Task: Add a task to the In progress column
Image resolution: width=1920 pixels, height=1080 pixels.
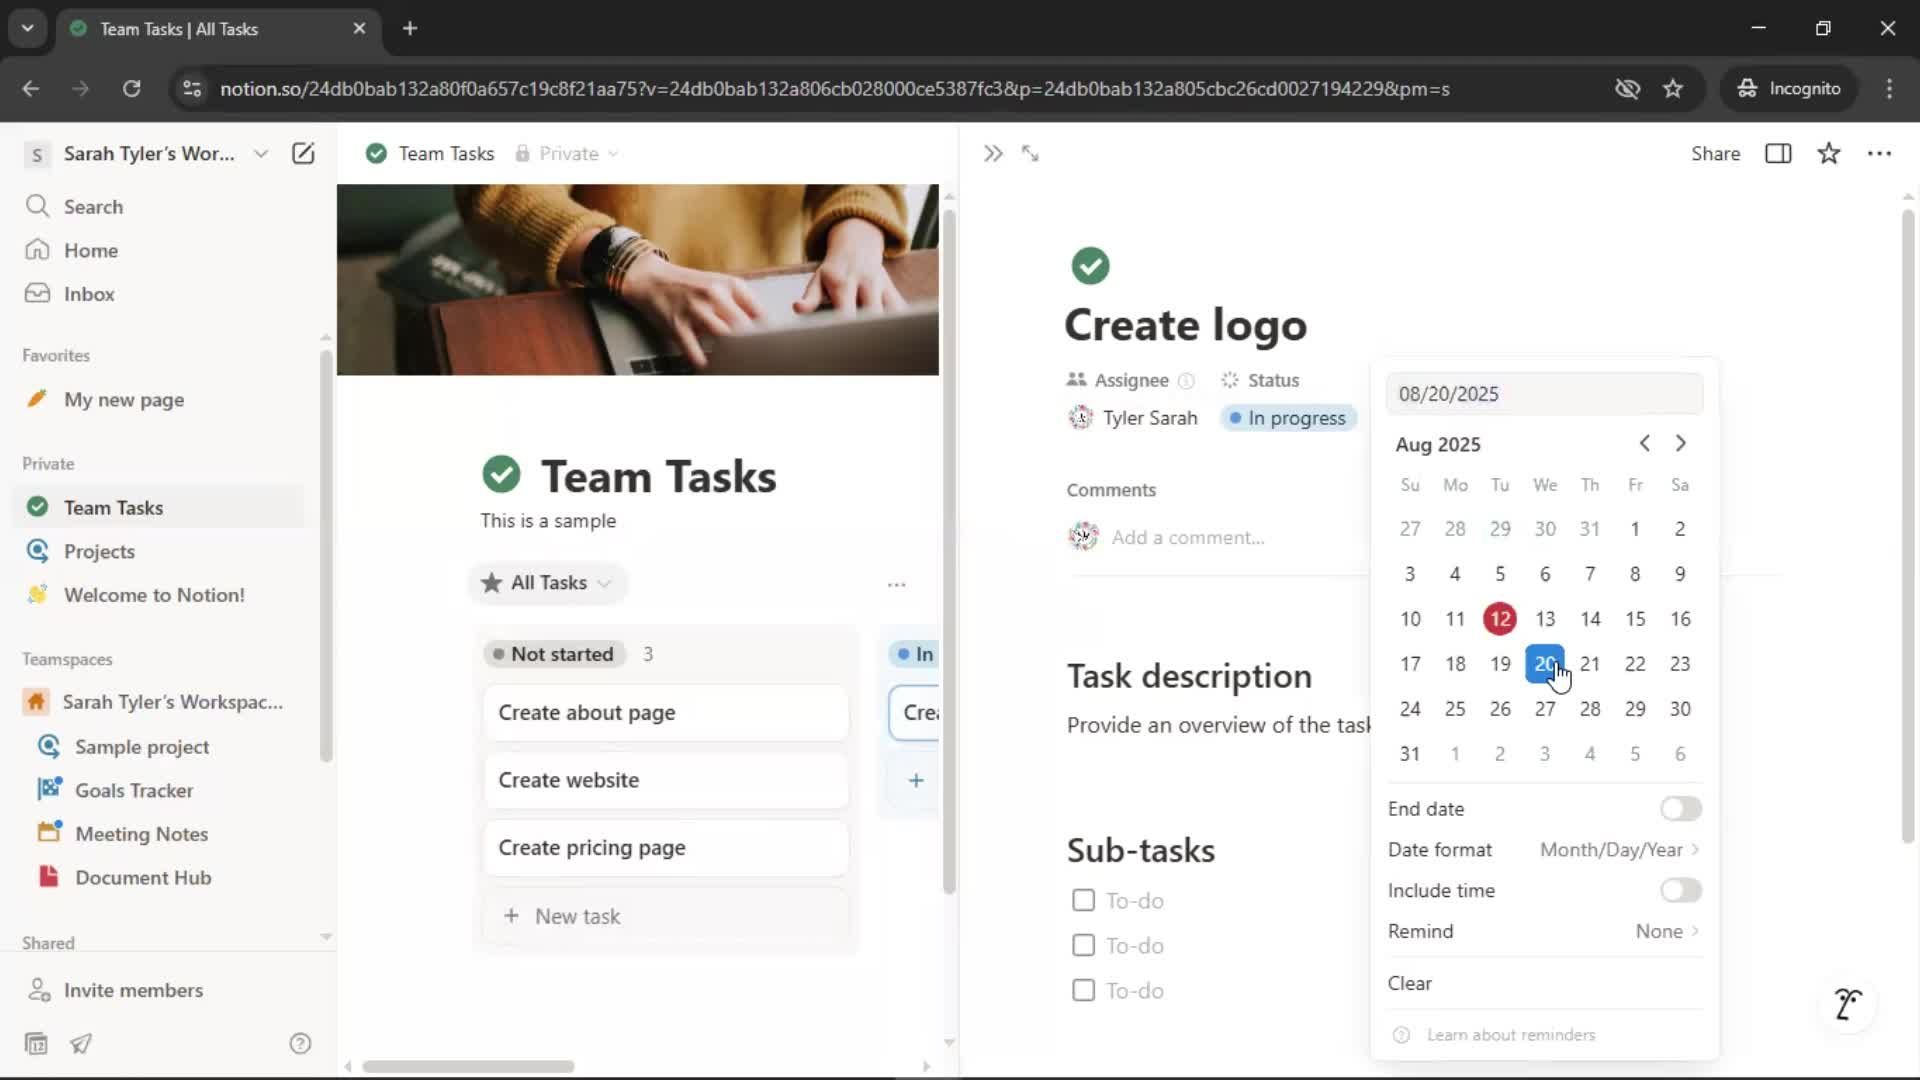Action: pos(915,780)
